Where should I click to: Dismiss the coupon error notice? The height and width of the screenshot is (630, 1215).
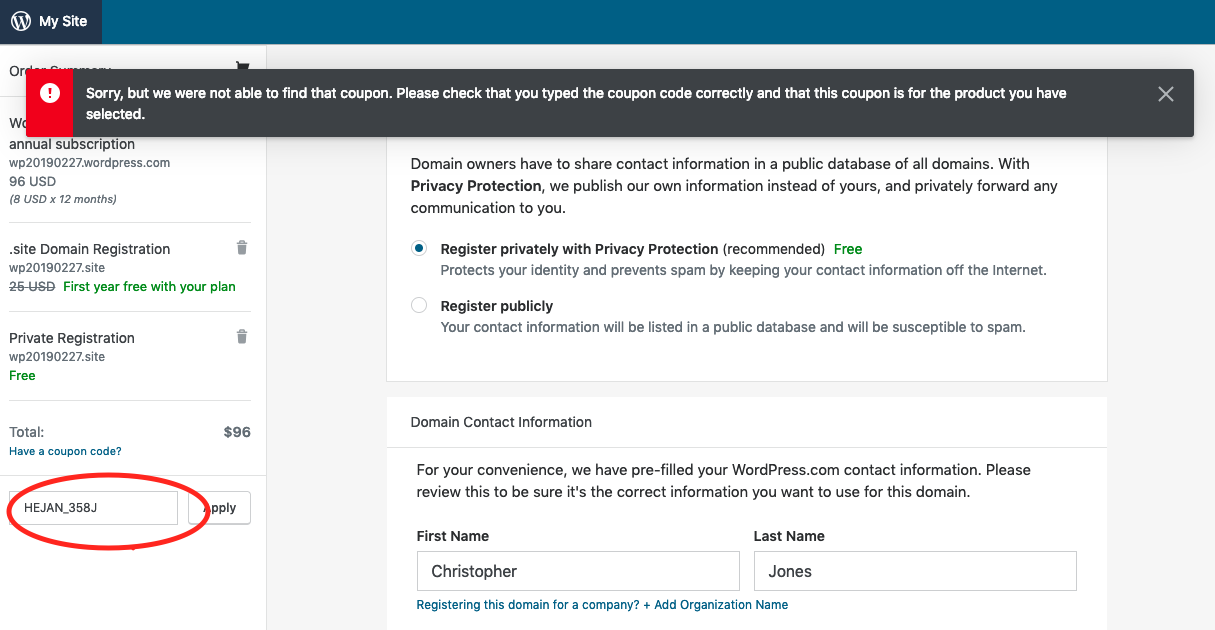(x=1165, y=94)
